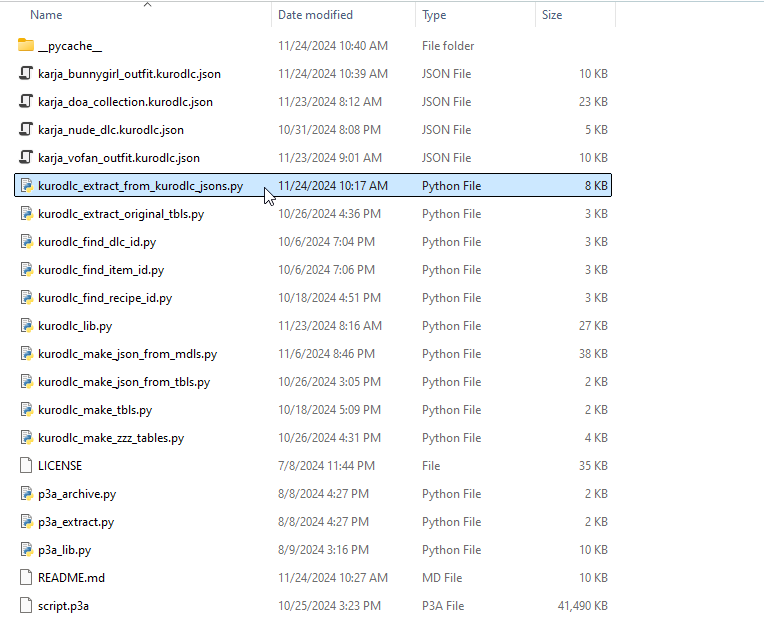This screenshot has height=619, width=764.
Task: Click the 7/8/2024 11:44 PM date of LICENSE
Action: click(x=326, y=465)
